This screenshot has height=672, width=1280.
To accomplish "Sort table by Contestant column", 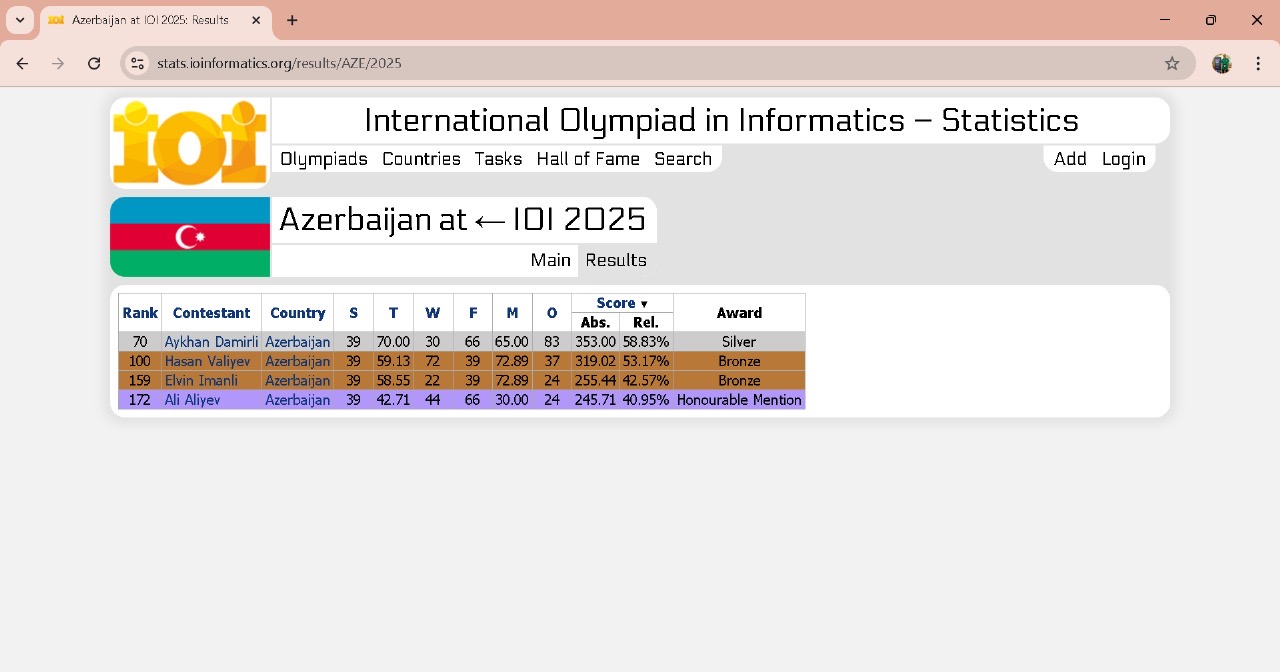I will pyautogui.click(x=211, y=313).
